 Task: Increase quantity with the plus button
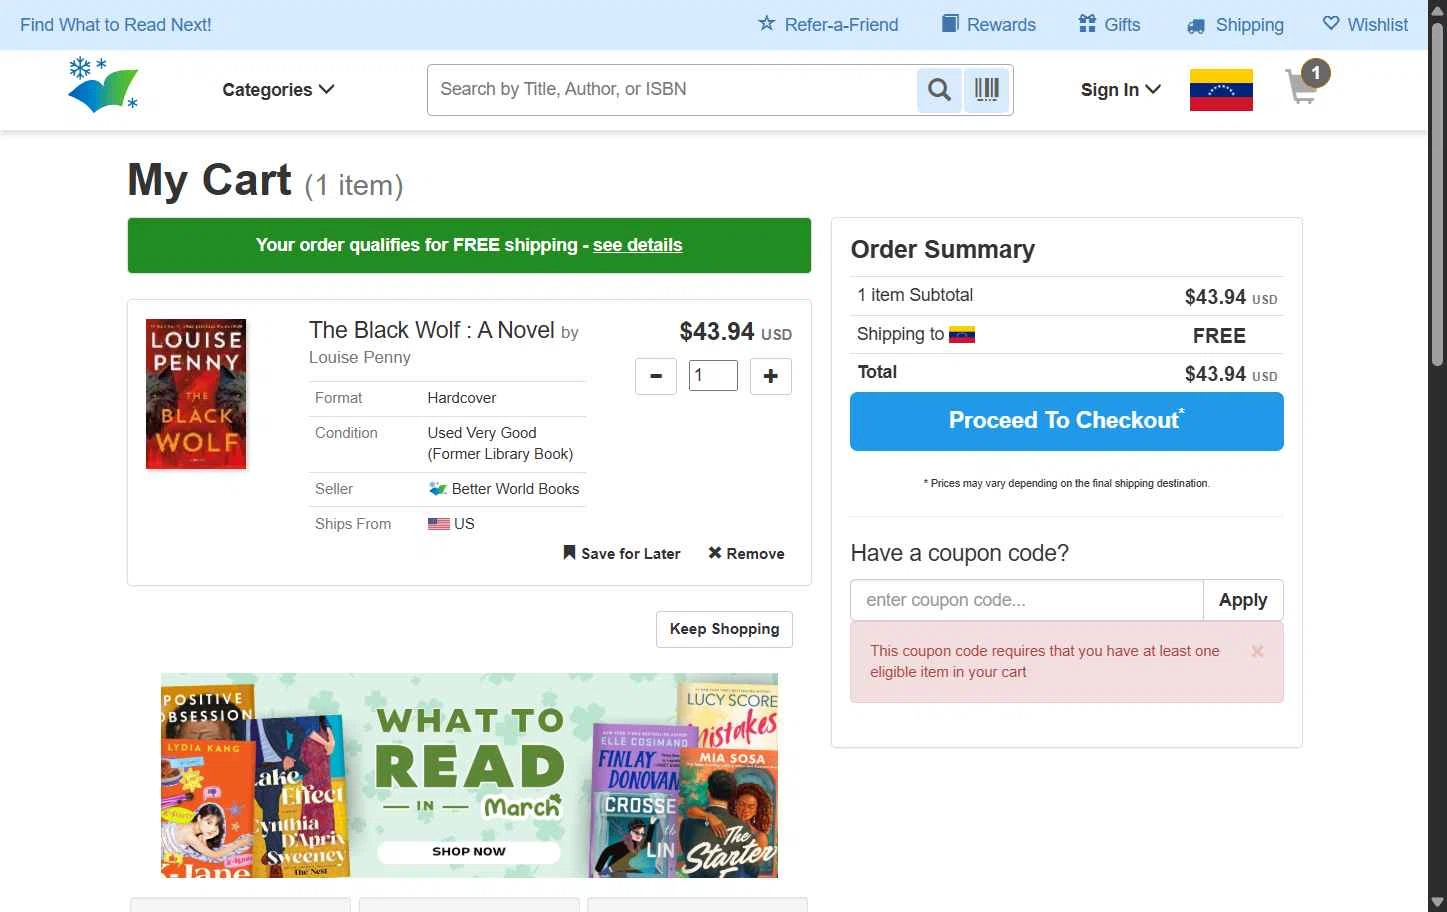click(770, 376)
